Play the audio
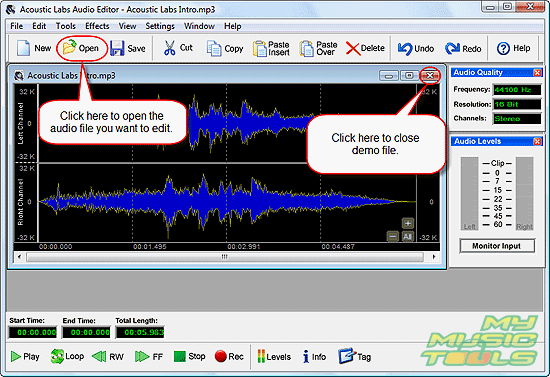The height and width of the screenshot is (377, 550). click(x=25, y=357)
